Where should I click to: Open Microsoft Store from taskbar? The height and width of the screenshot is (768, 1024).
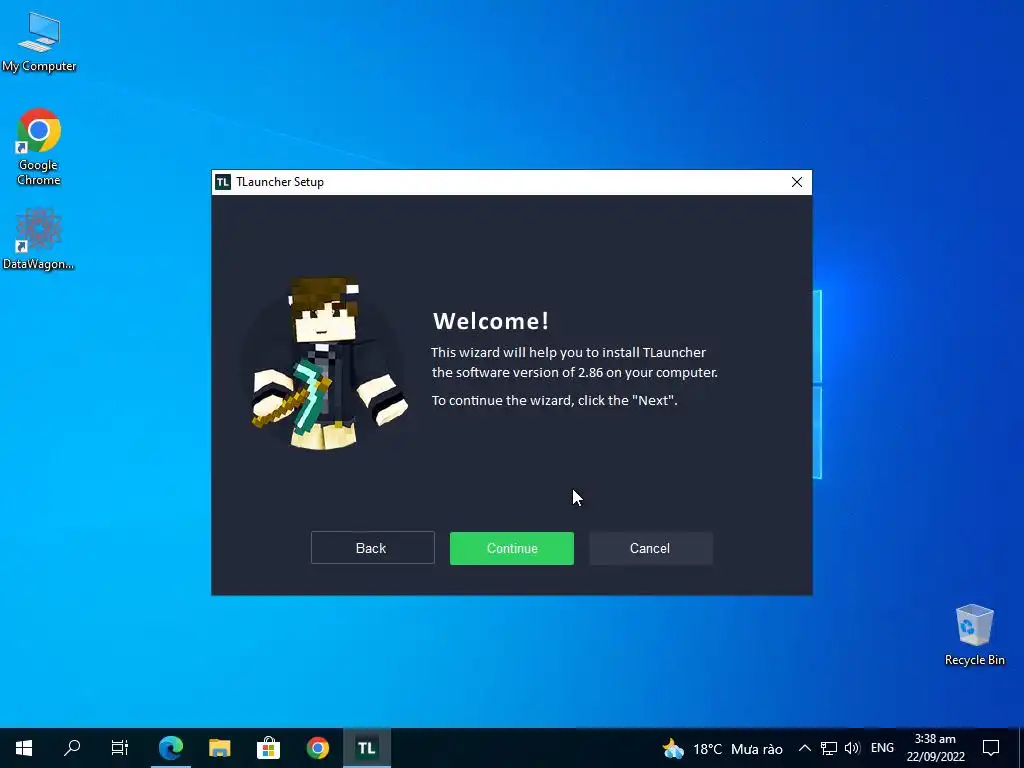[x=268, y=748]
